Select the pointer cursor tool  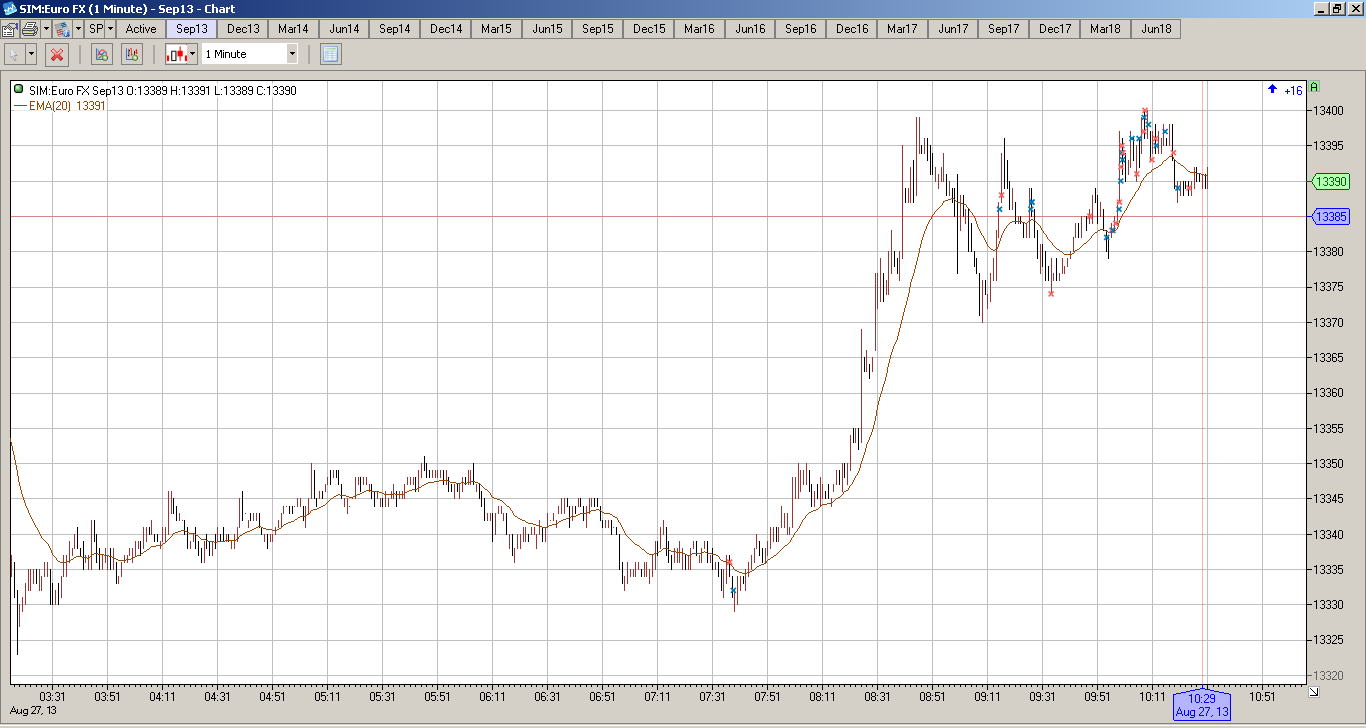point(14,54)
